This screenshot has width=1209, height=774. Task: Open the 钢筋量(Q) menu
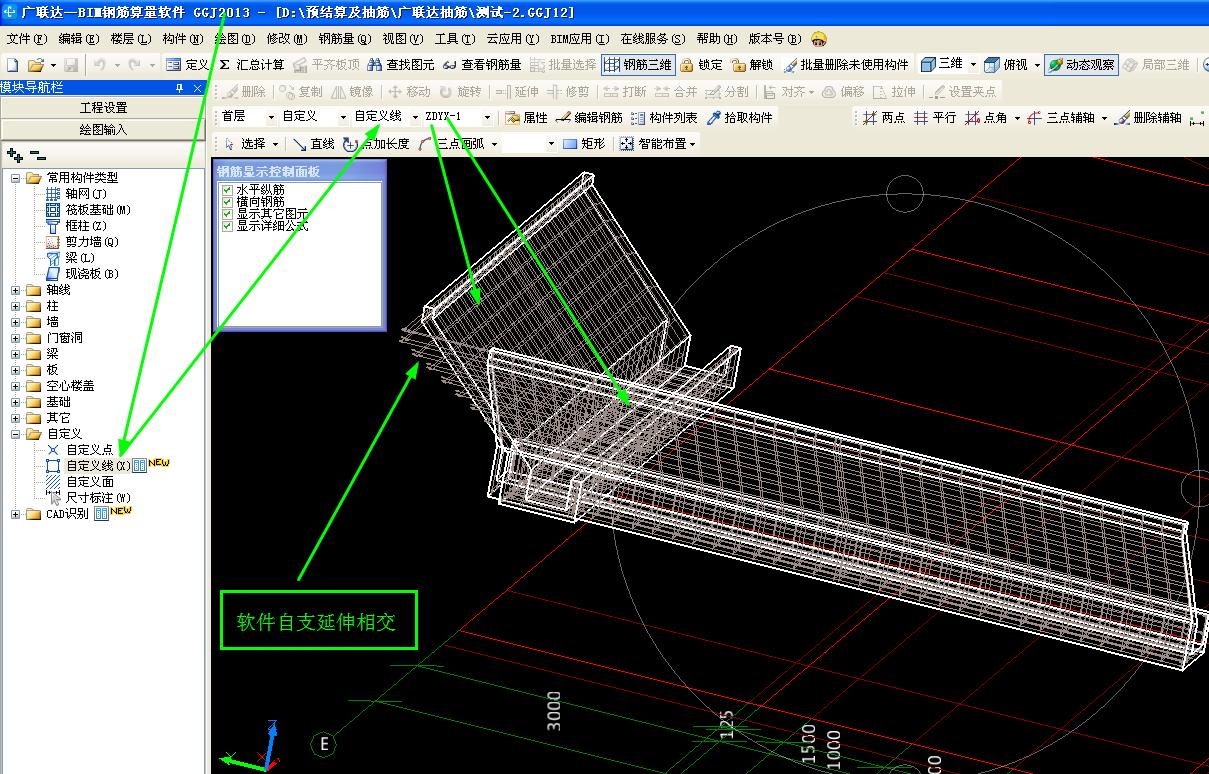344,39
